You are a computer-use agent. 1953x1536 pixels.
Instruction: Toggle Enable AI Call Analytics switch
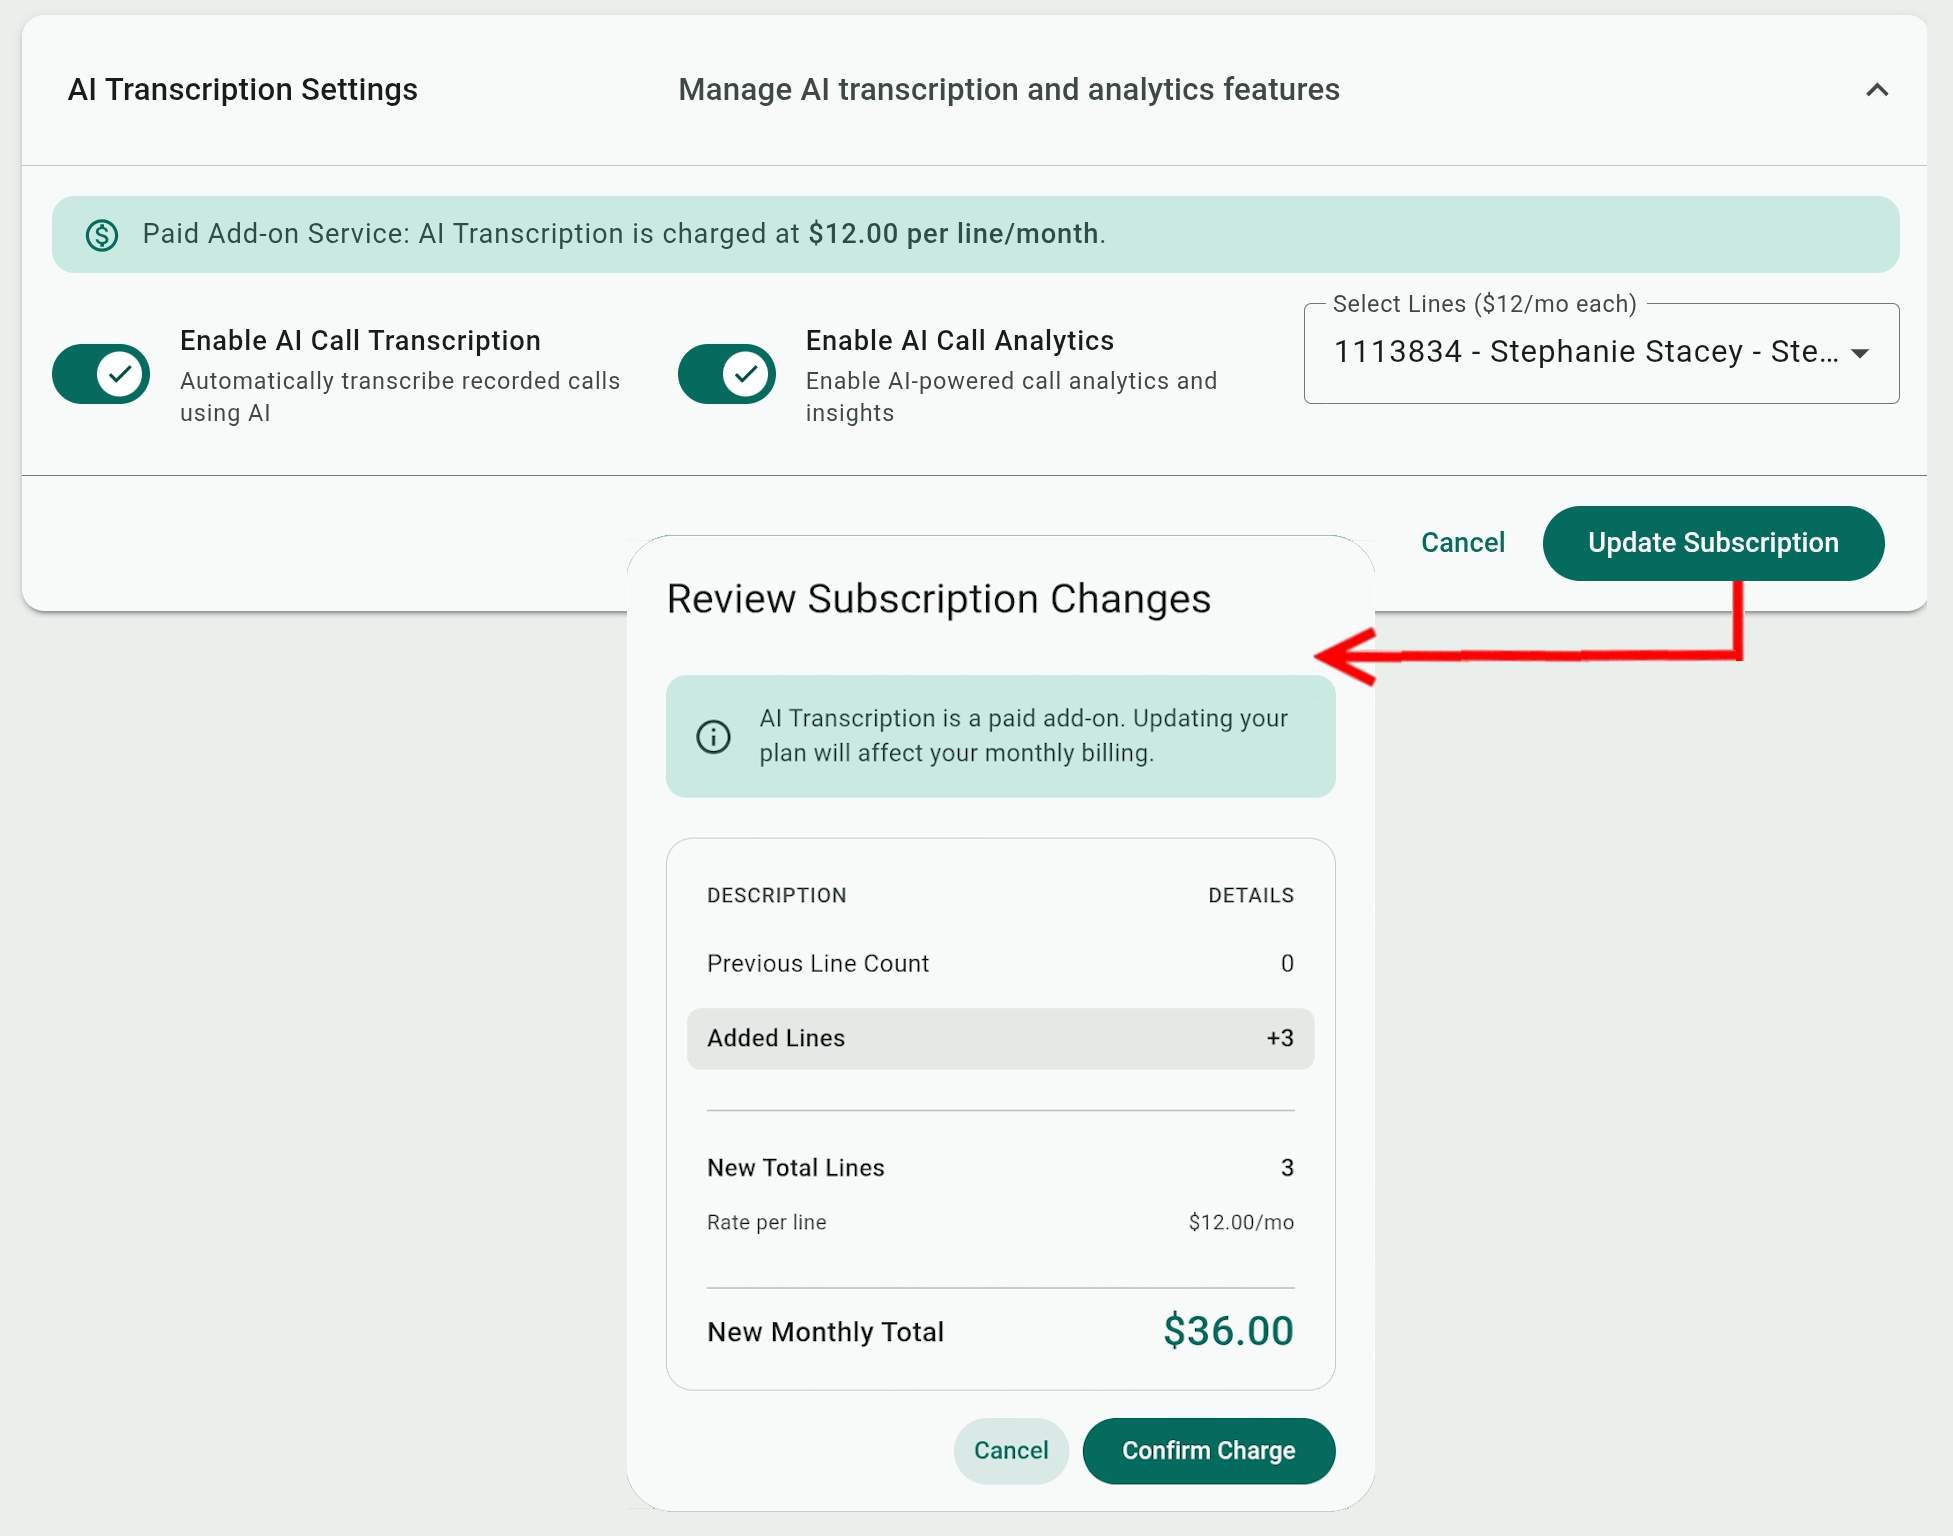click(x=727, y=374)
